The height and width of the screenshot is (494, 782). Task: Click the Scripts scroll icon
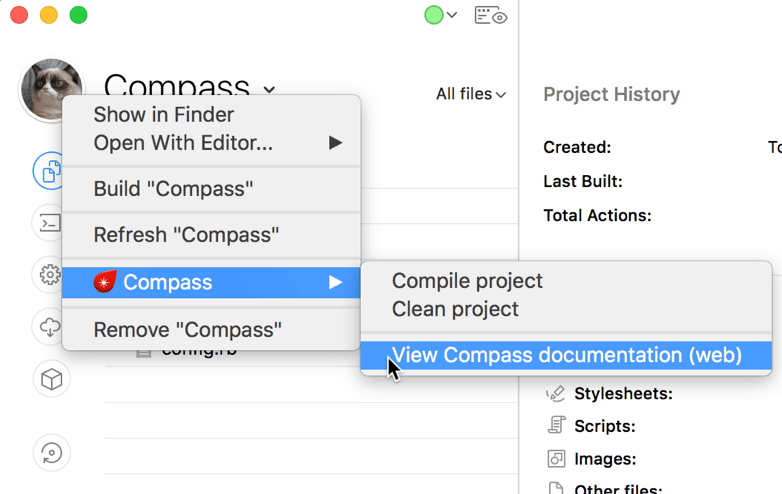[x=556, y=426]
